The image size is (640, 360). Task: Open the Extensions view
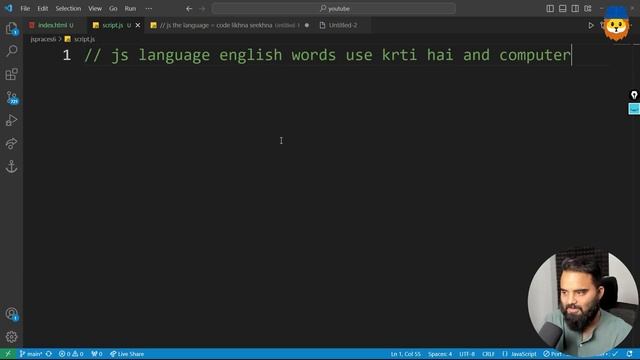tap(11, 74)
